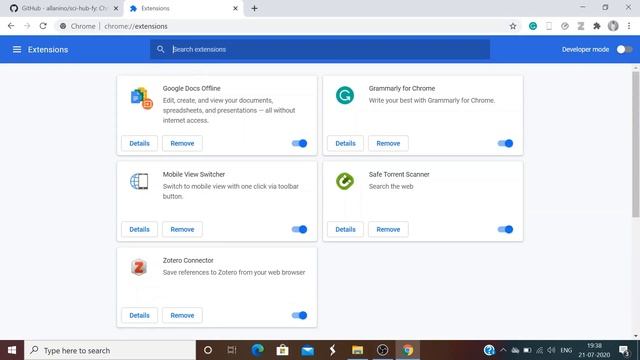This screenshot has width=640, height=360.
Task: Remove the Mobile View Switcher extension
Action: pyautogui.click(x=182, y=229)
